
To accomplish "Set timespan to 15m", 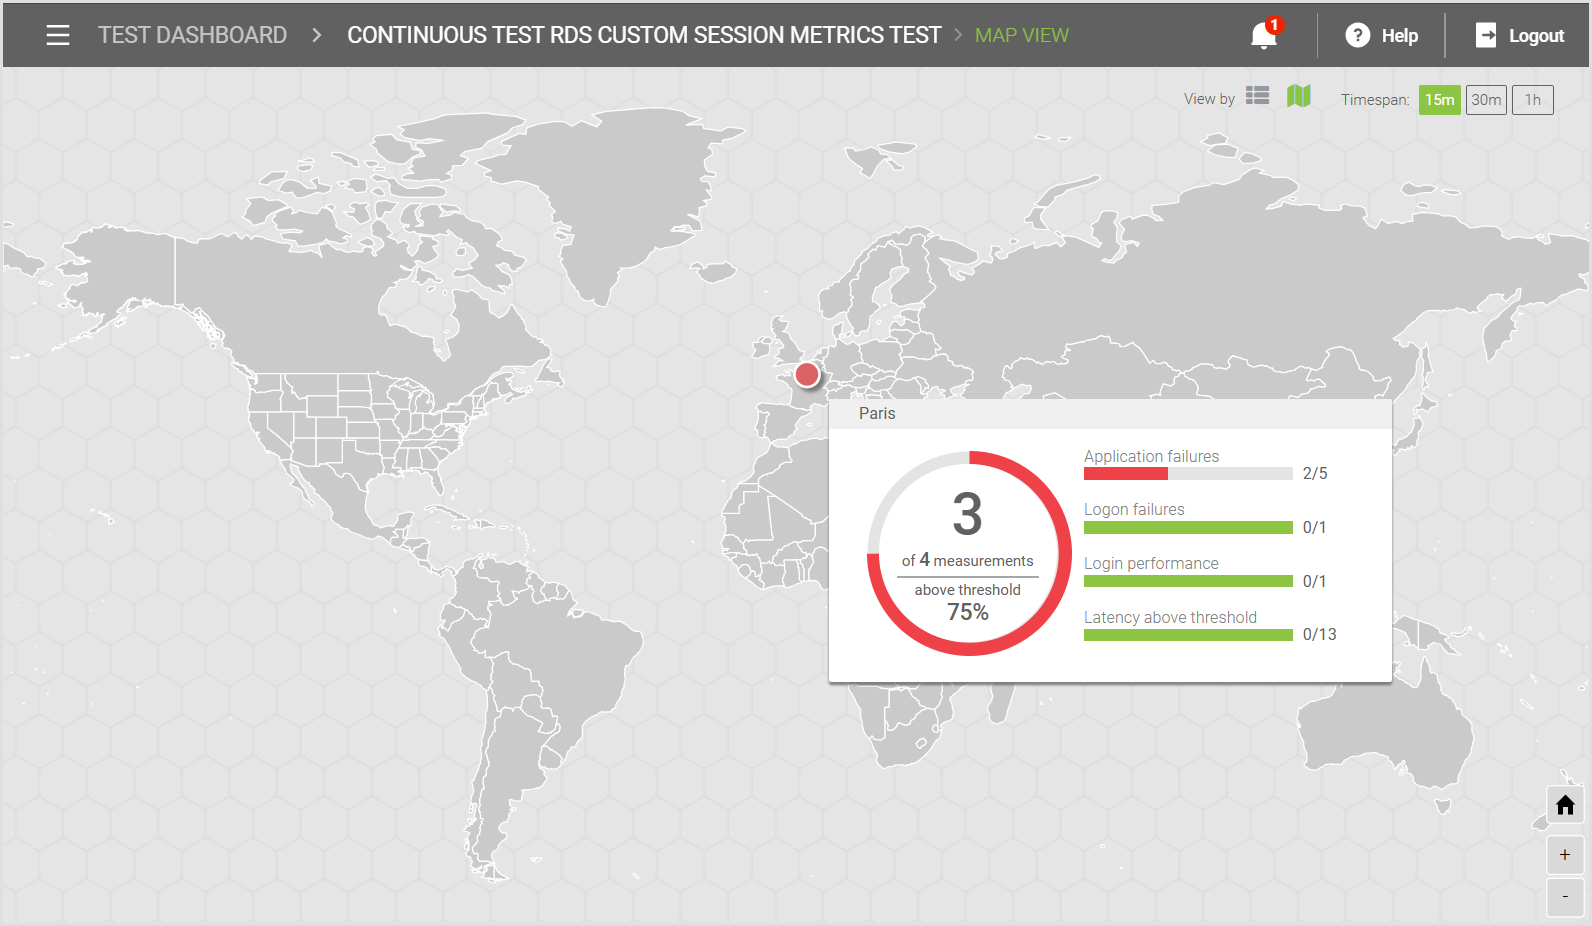I will pos(1439,100).
